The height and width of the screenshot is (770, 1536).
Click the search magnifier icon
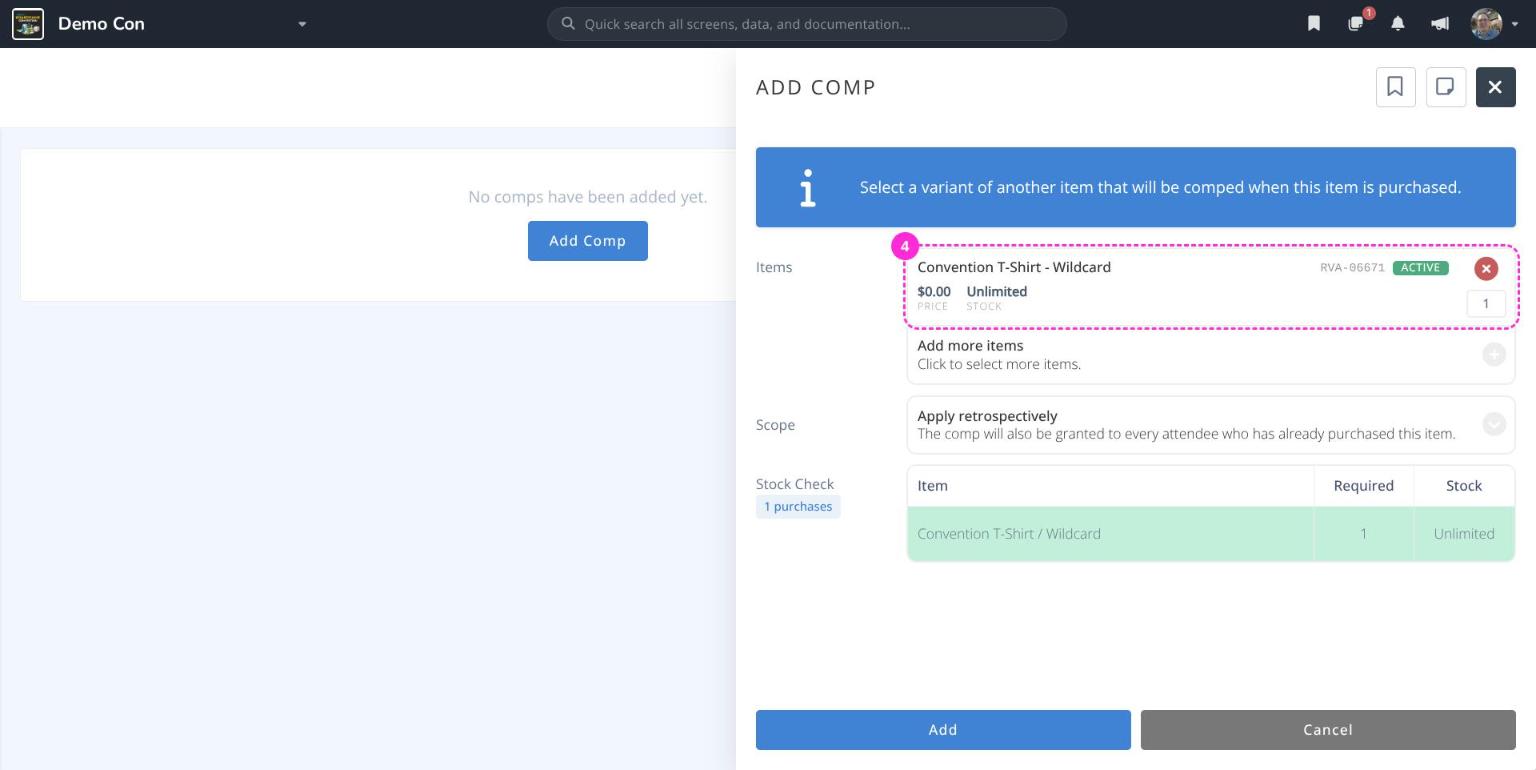coord(568,24)
